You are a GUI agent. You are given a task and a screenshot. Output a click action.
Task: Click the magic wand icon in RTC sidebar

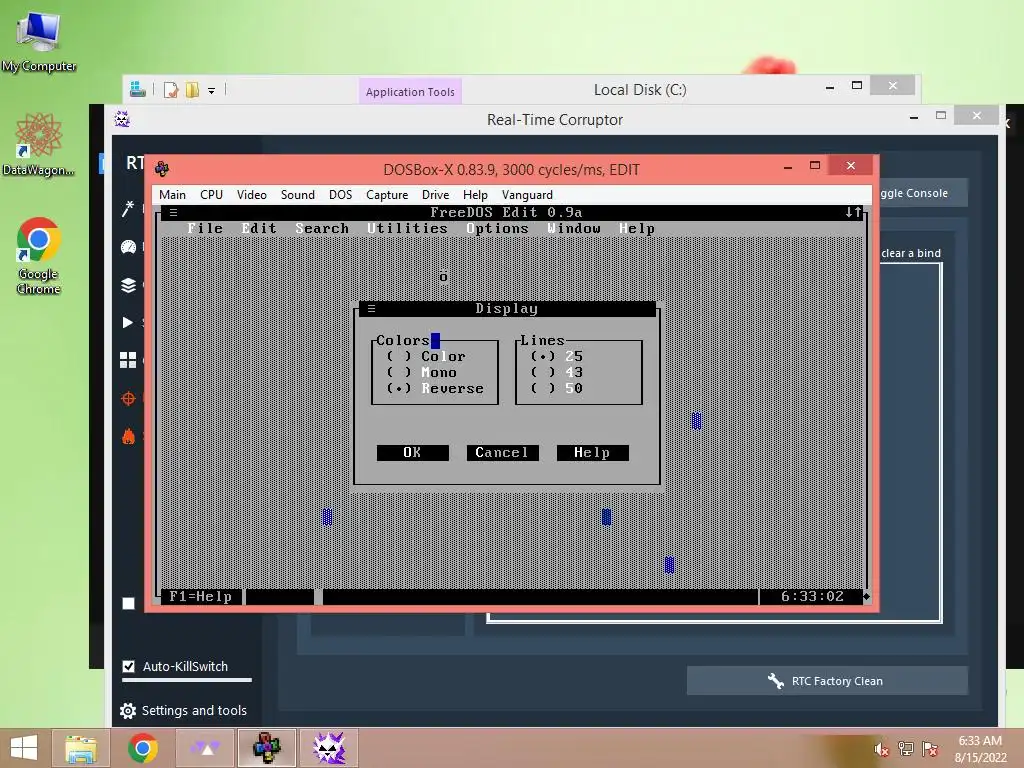[128, 208]
